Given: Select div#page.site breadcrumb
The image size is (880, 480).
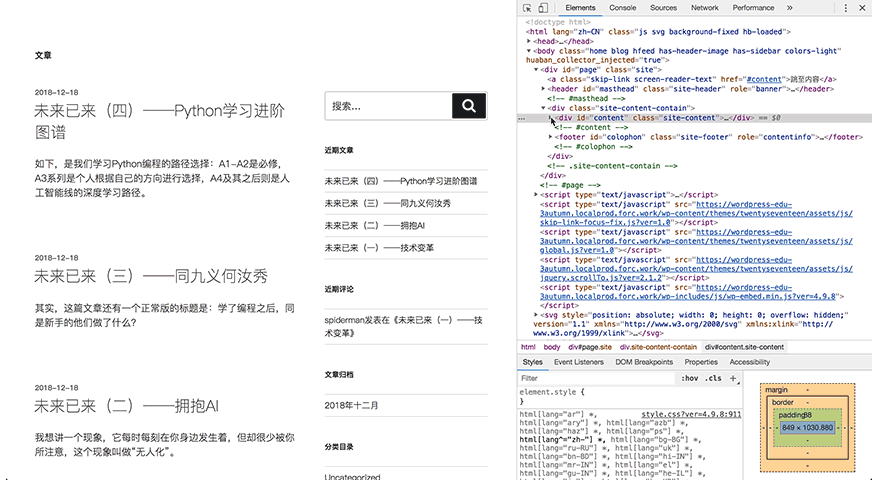Looking at the screenshot, I should pyautogui.click(x=590, y=347).
